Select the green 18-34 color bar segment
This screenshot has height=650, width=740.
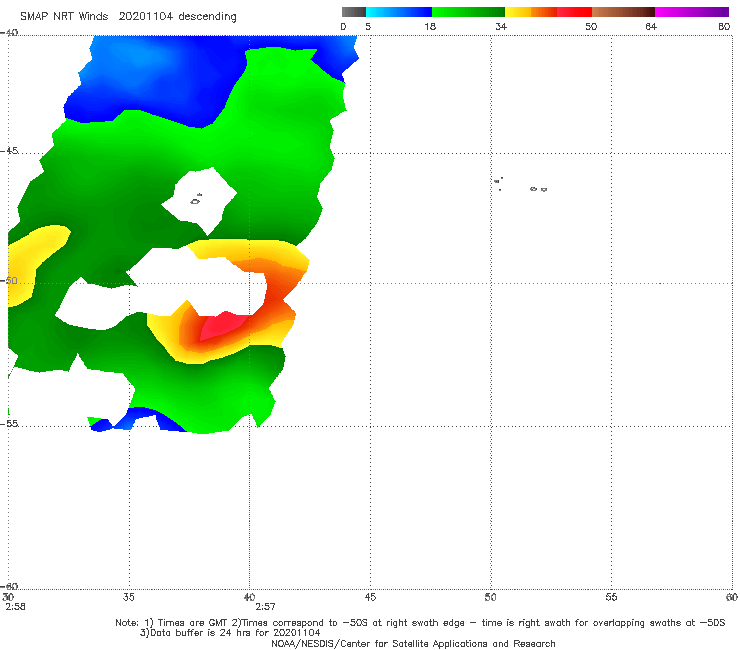pyautogui.click(x=468, y=12)
